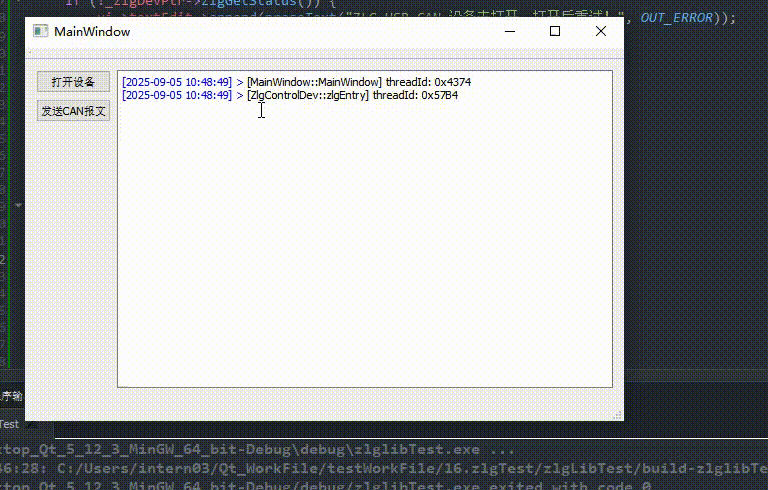Minimize the MainWindow window

(x=510, y=31)
